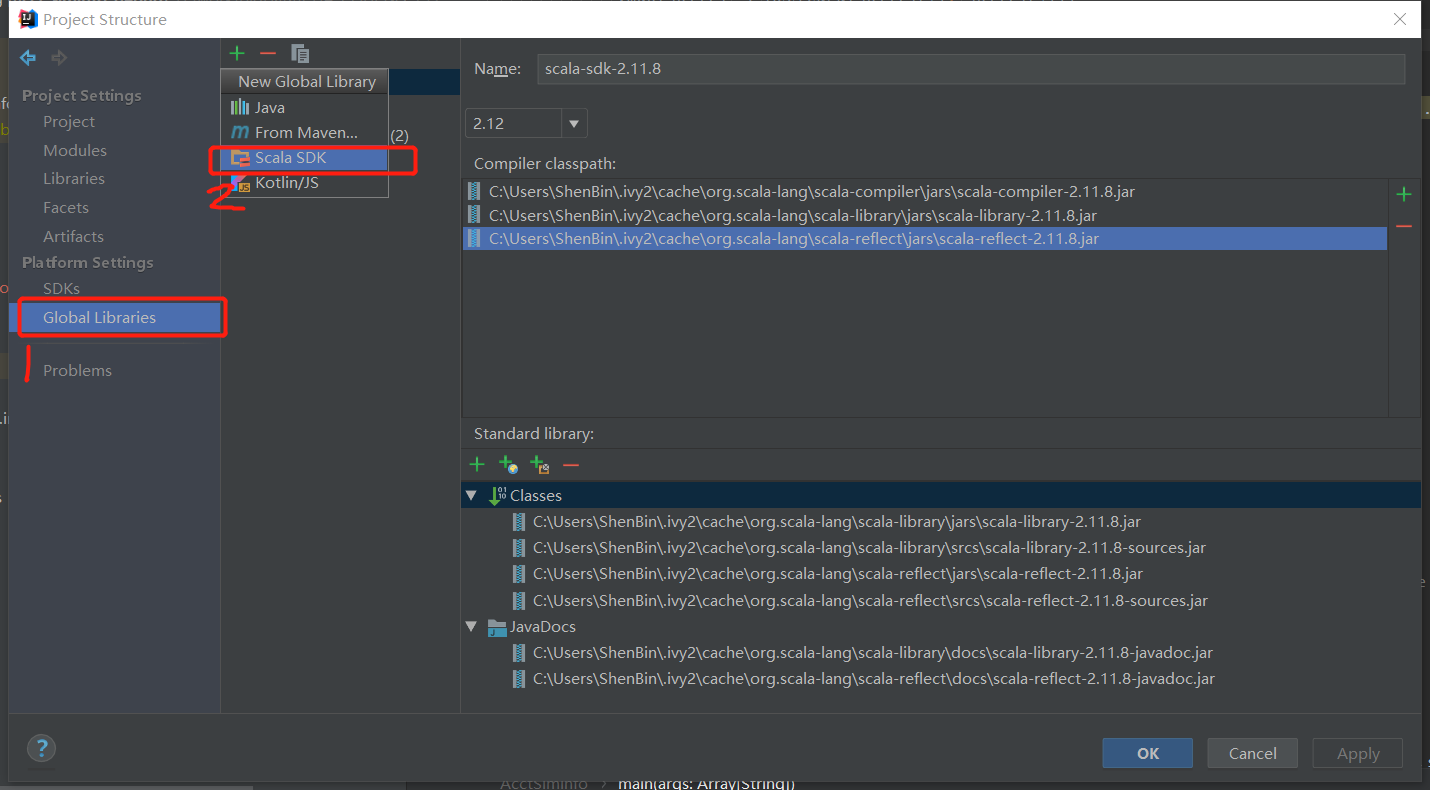Screen dimensions: 1430x790
Task: Click the blue back navigation arrow
Action: [x=28, y=58]
